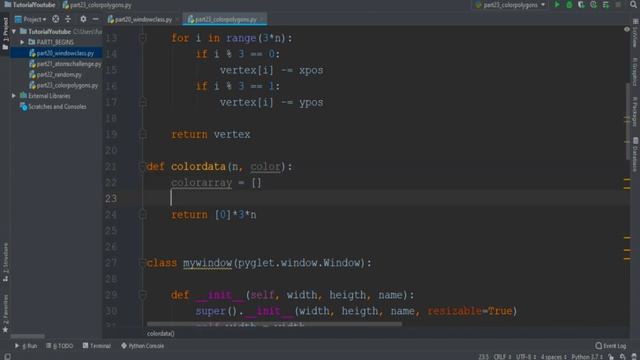
Task: Open the Python Console
Action: click(x=142, y=346)
